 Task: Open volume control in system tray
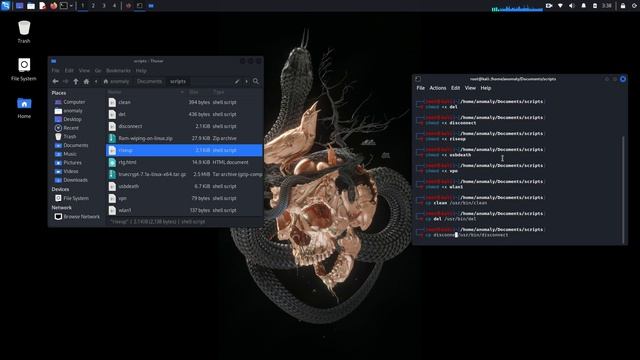coord(571,6)
